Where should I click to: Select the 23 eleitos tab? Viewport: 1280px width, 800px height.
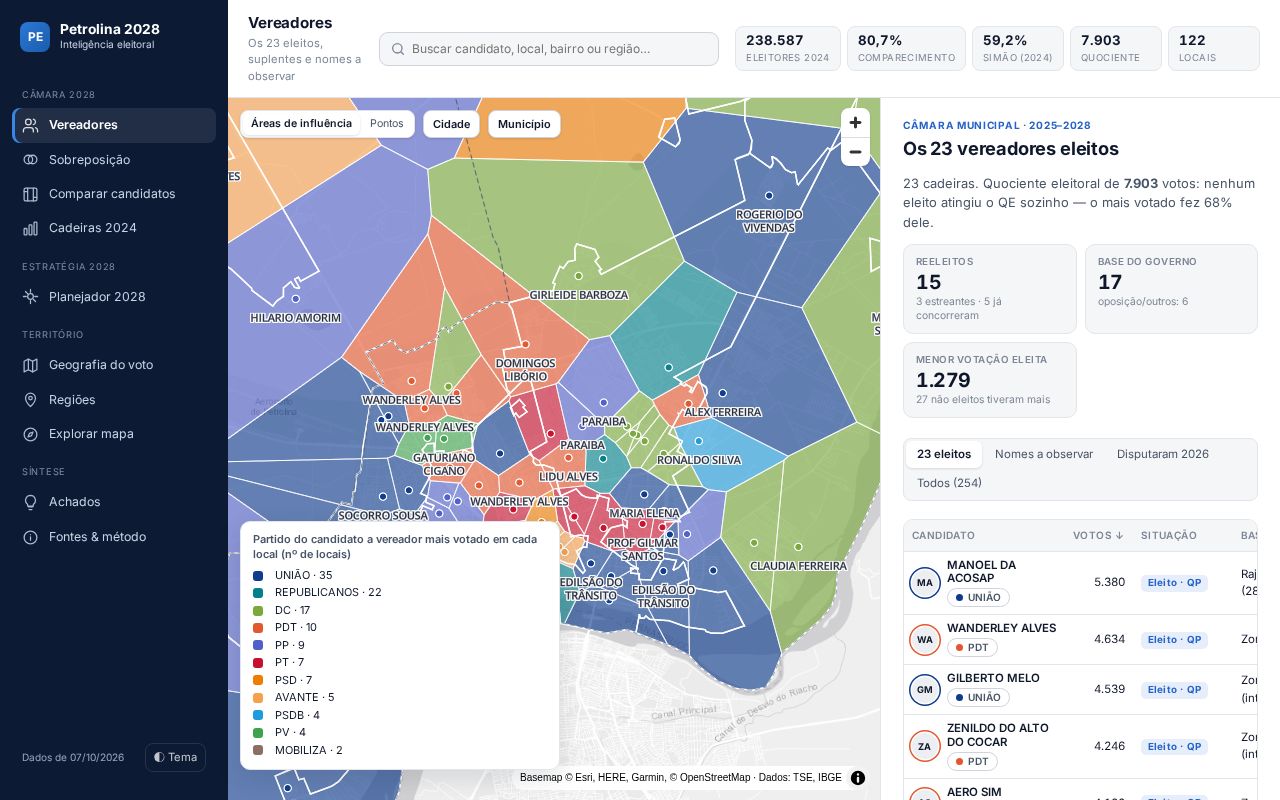coord(944,454)
